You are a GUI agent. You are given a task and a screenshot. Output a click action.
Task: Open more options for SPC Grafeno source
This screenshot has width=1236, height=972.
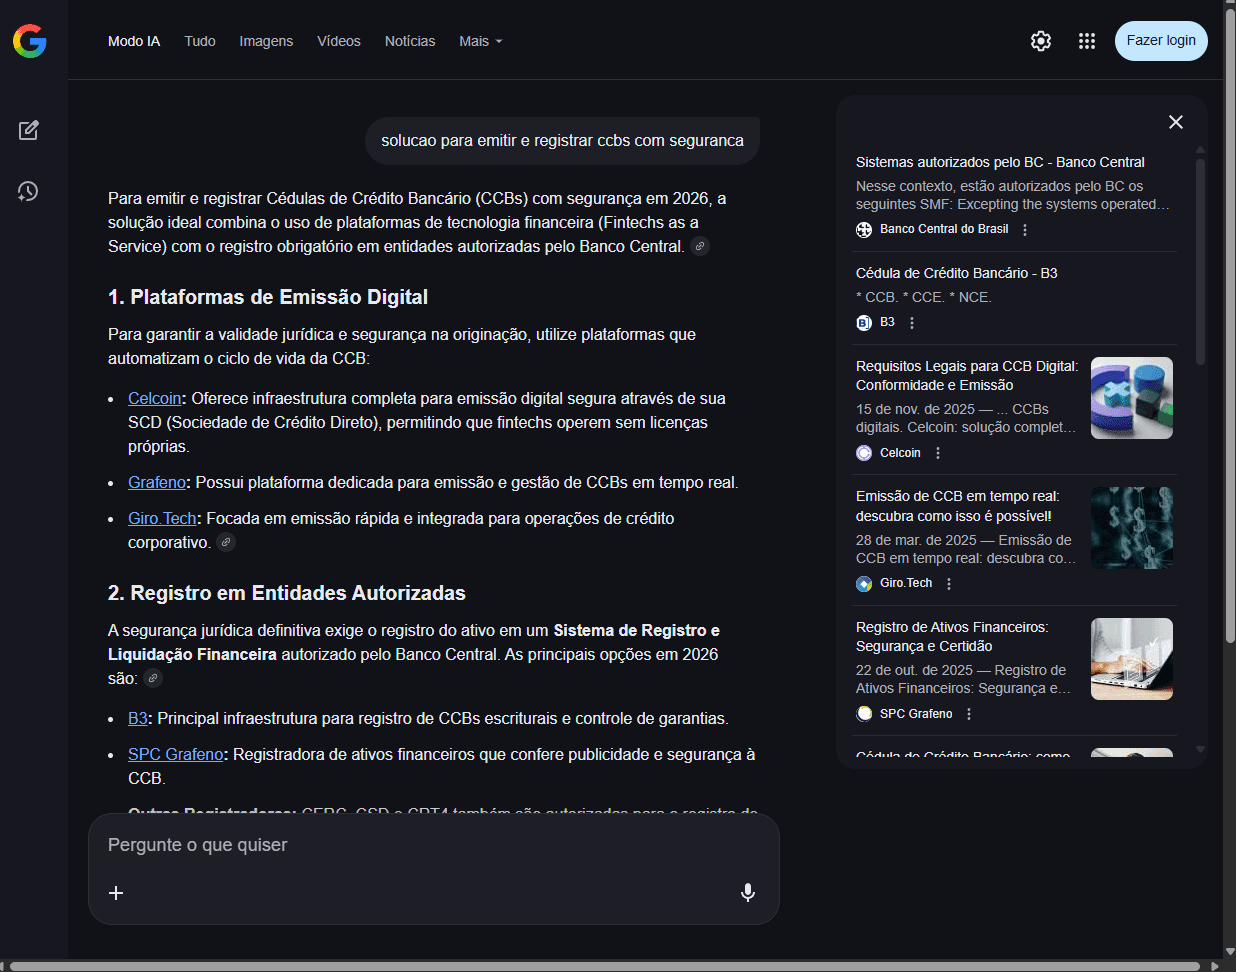coord(969,714)
